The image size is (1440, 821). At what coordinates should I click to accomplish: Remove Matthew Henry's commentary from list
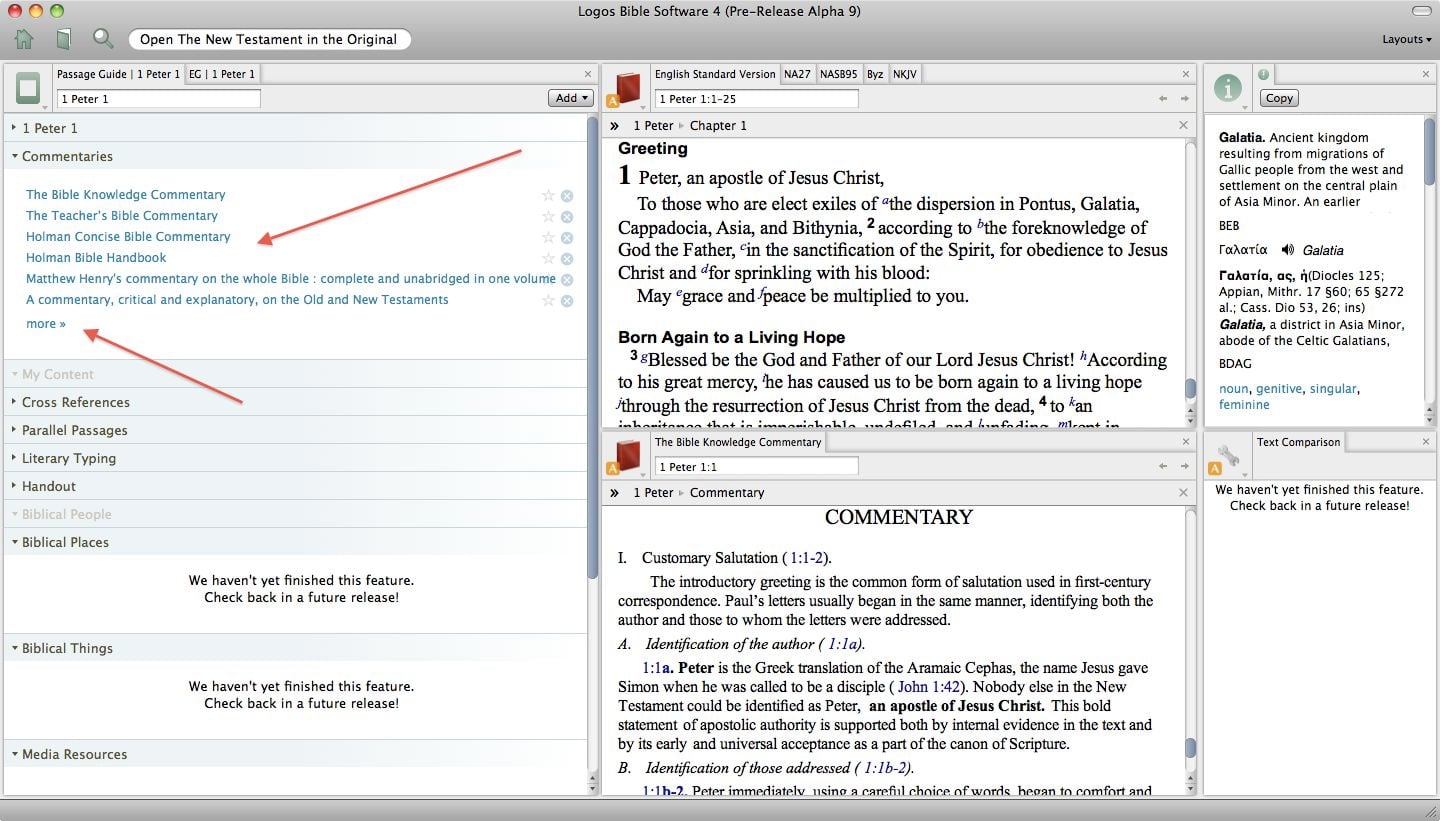(x=567, y=279)
